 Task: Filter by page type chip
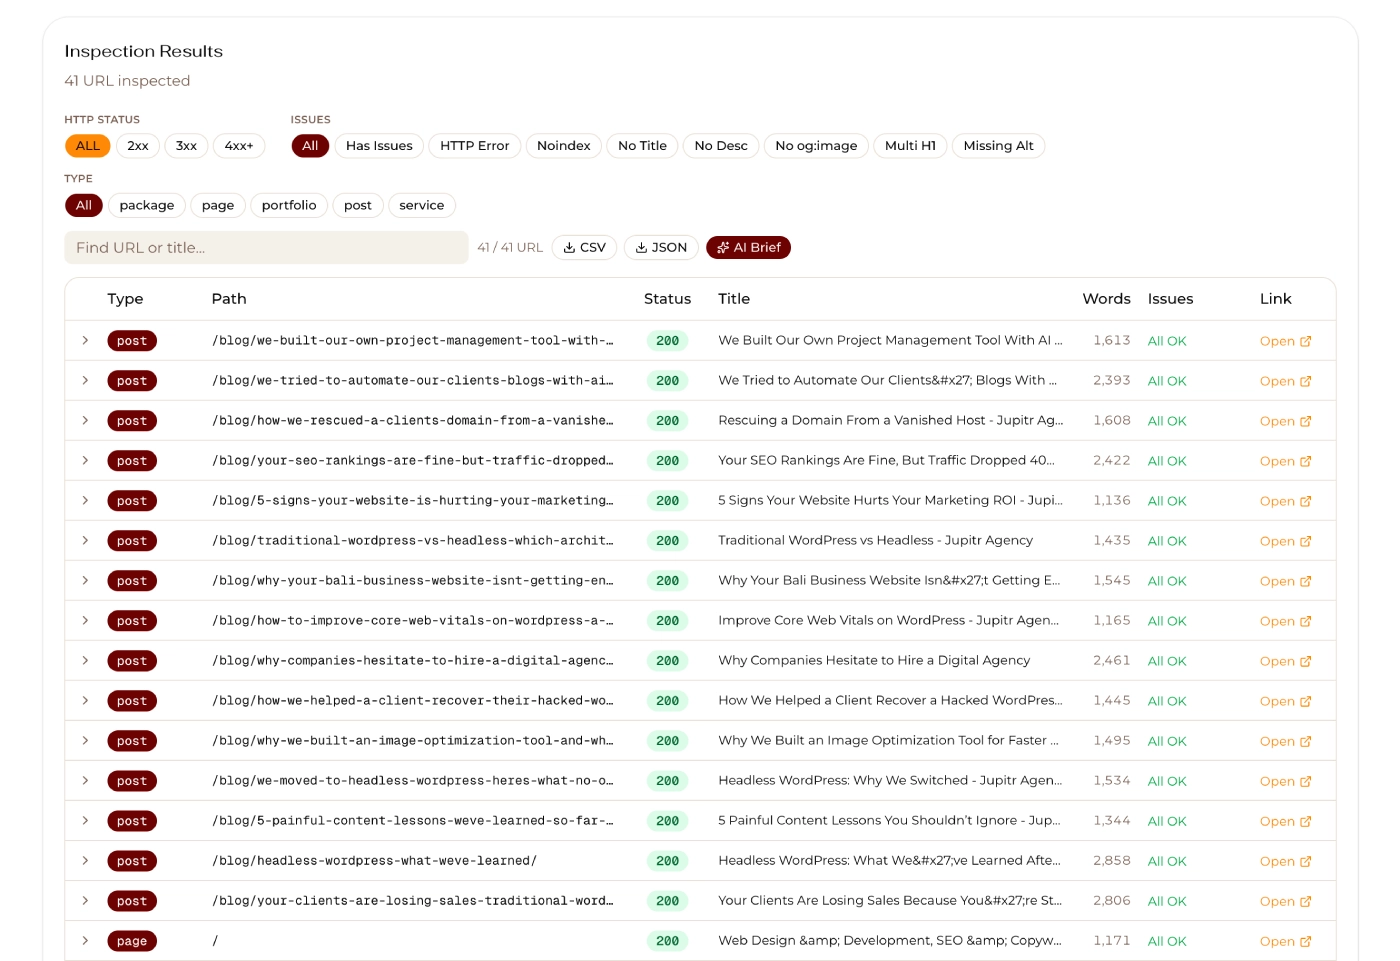[x=218, y=205]
